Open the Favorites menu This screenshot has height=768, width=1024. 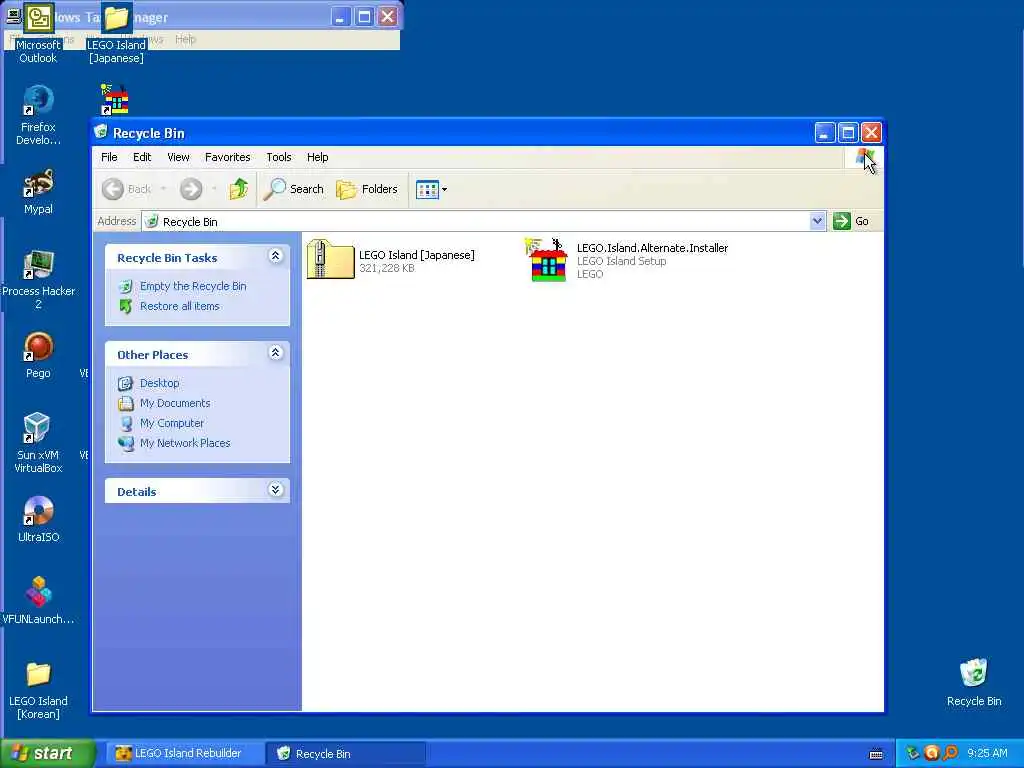click(x=227, y=157)
